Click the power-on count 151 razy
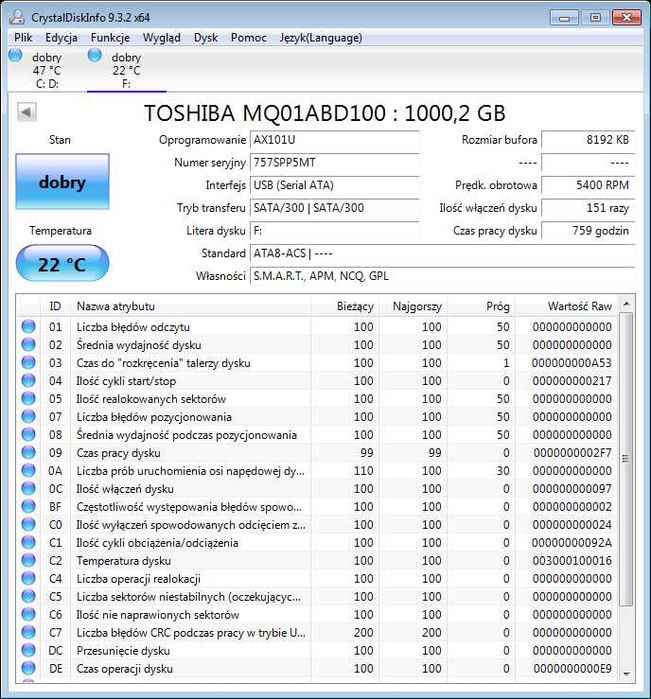 coord(588,208)
